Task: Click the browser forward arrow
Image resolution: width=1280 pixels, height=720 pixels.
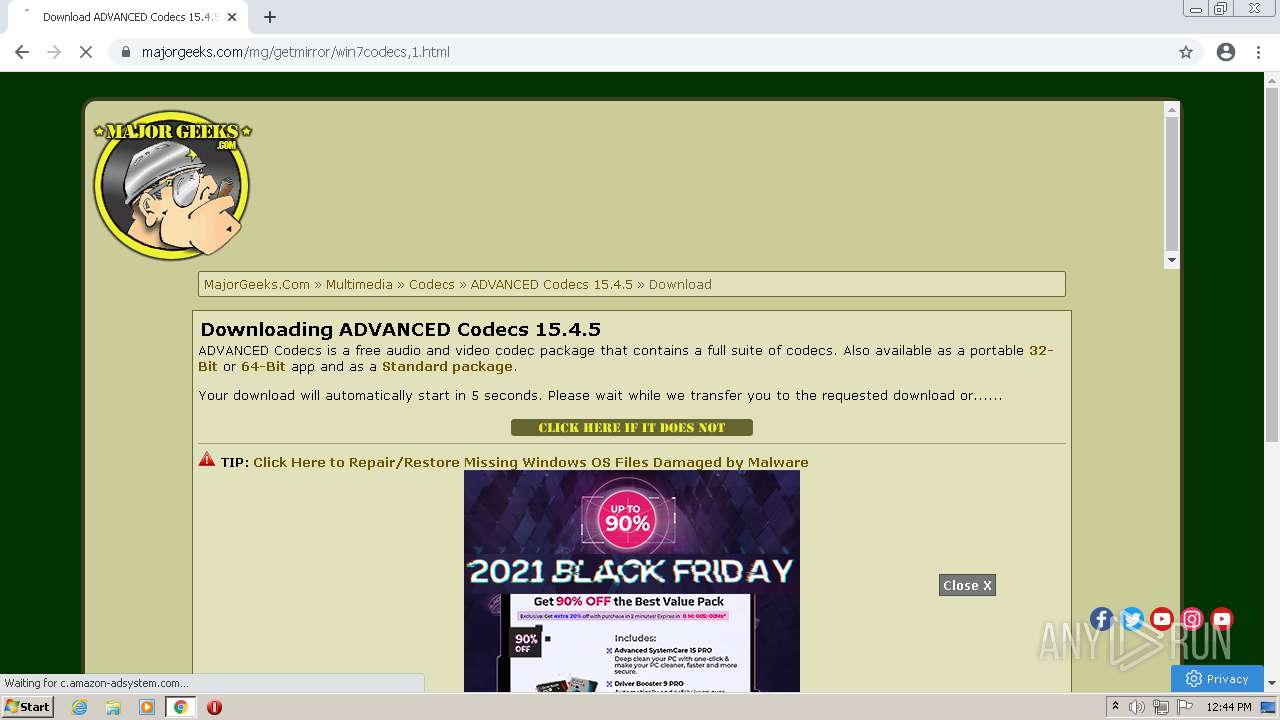Action: (x=54, y=52)
